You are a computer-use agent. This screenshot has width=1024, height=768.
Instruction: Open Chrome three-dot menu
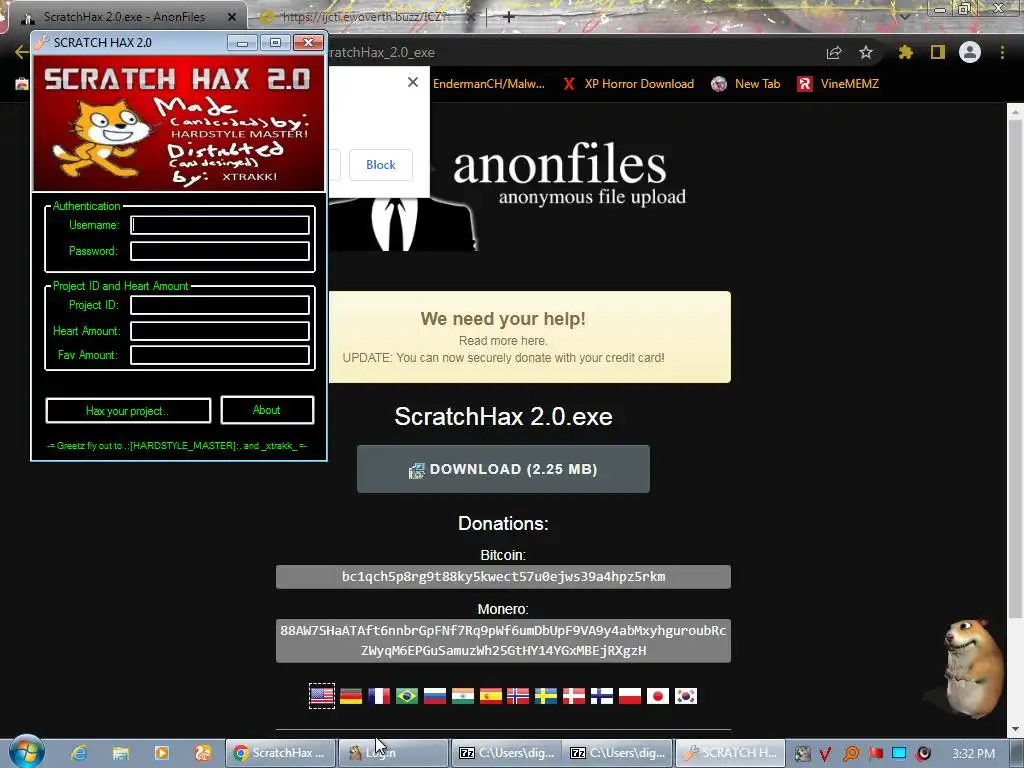pos(1002,52)
